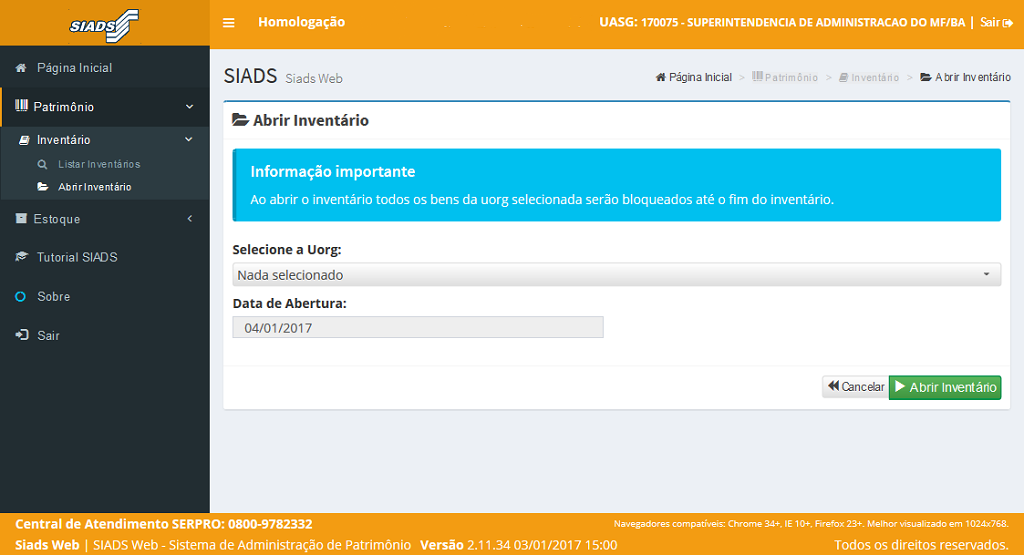This screenshot has width=1024, height=555.
Task: Click the book icon next to Inventário in sidebar
Action: pos(24,140)
